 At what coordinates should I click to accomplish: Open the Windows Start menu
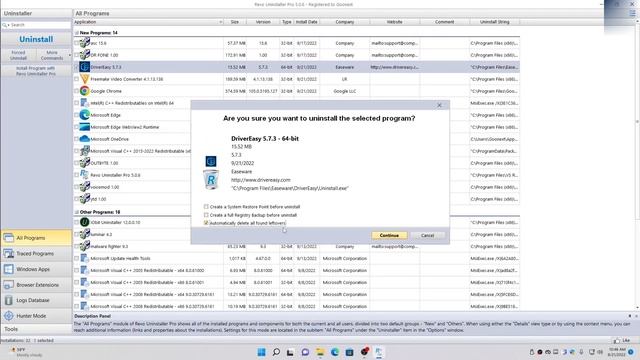tap(262, 352)
